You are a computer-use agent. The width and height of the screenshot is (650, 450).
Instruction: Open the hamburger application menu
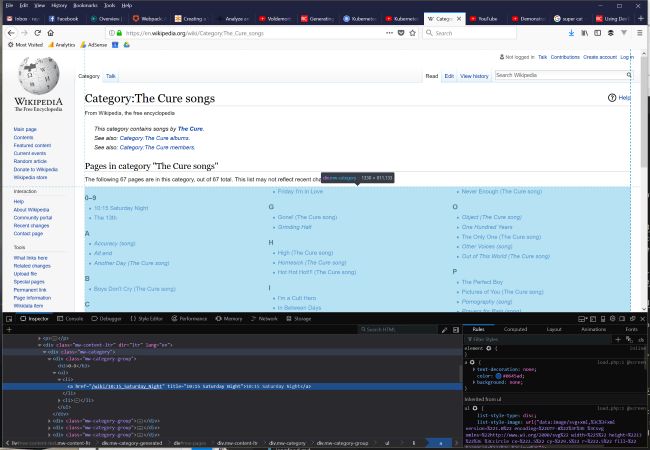pyautogui.click(x=640, y=33)
